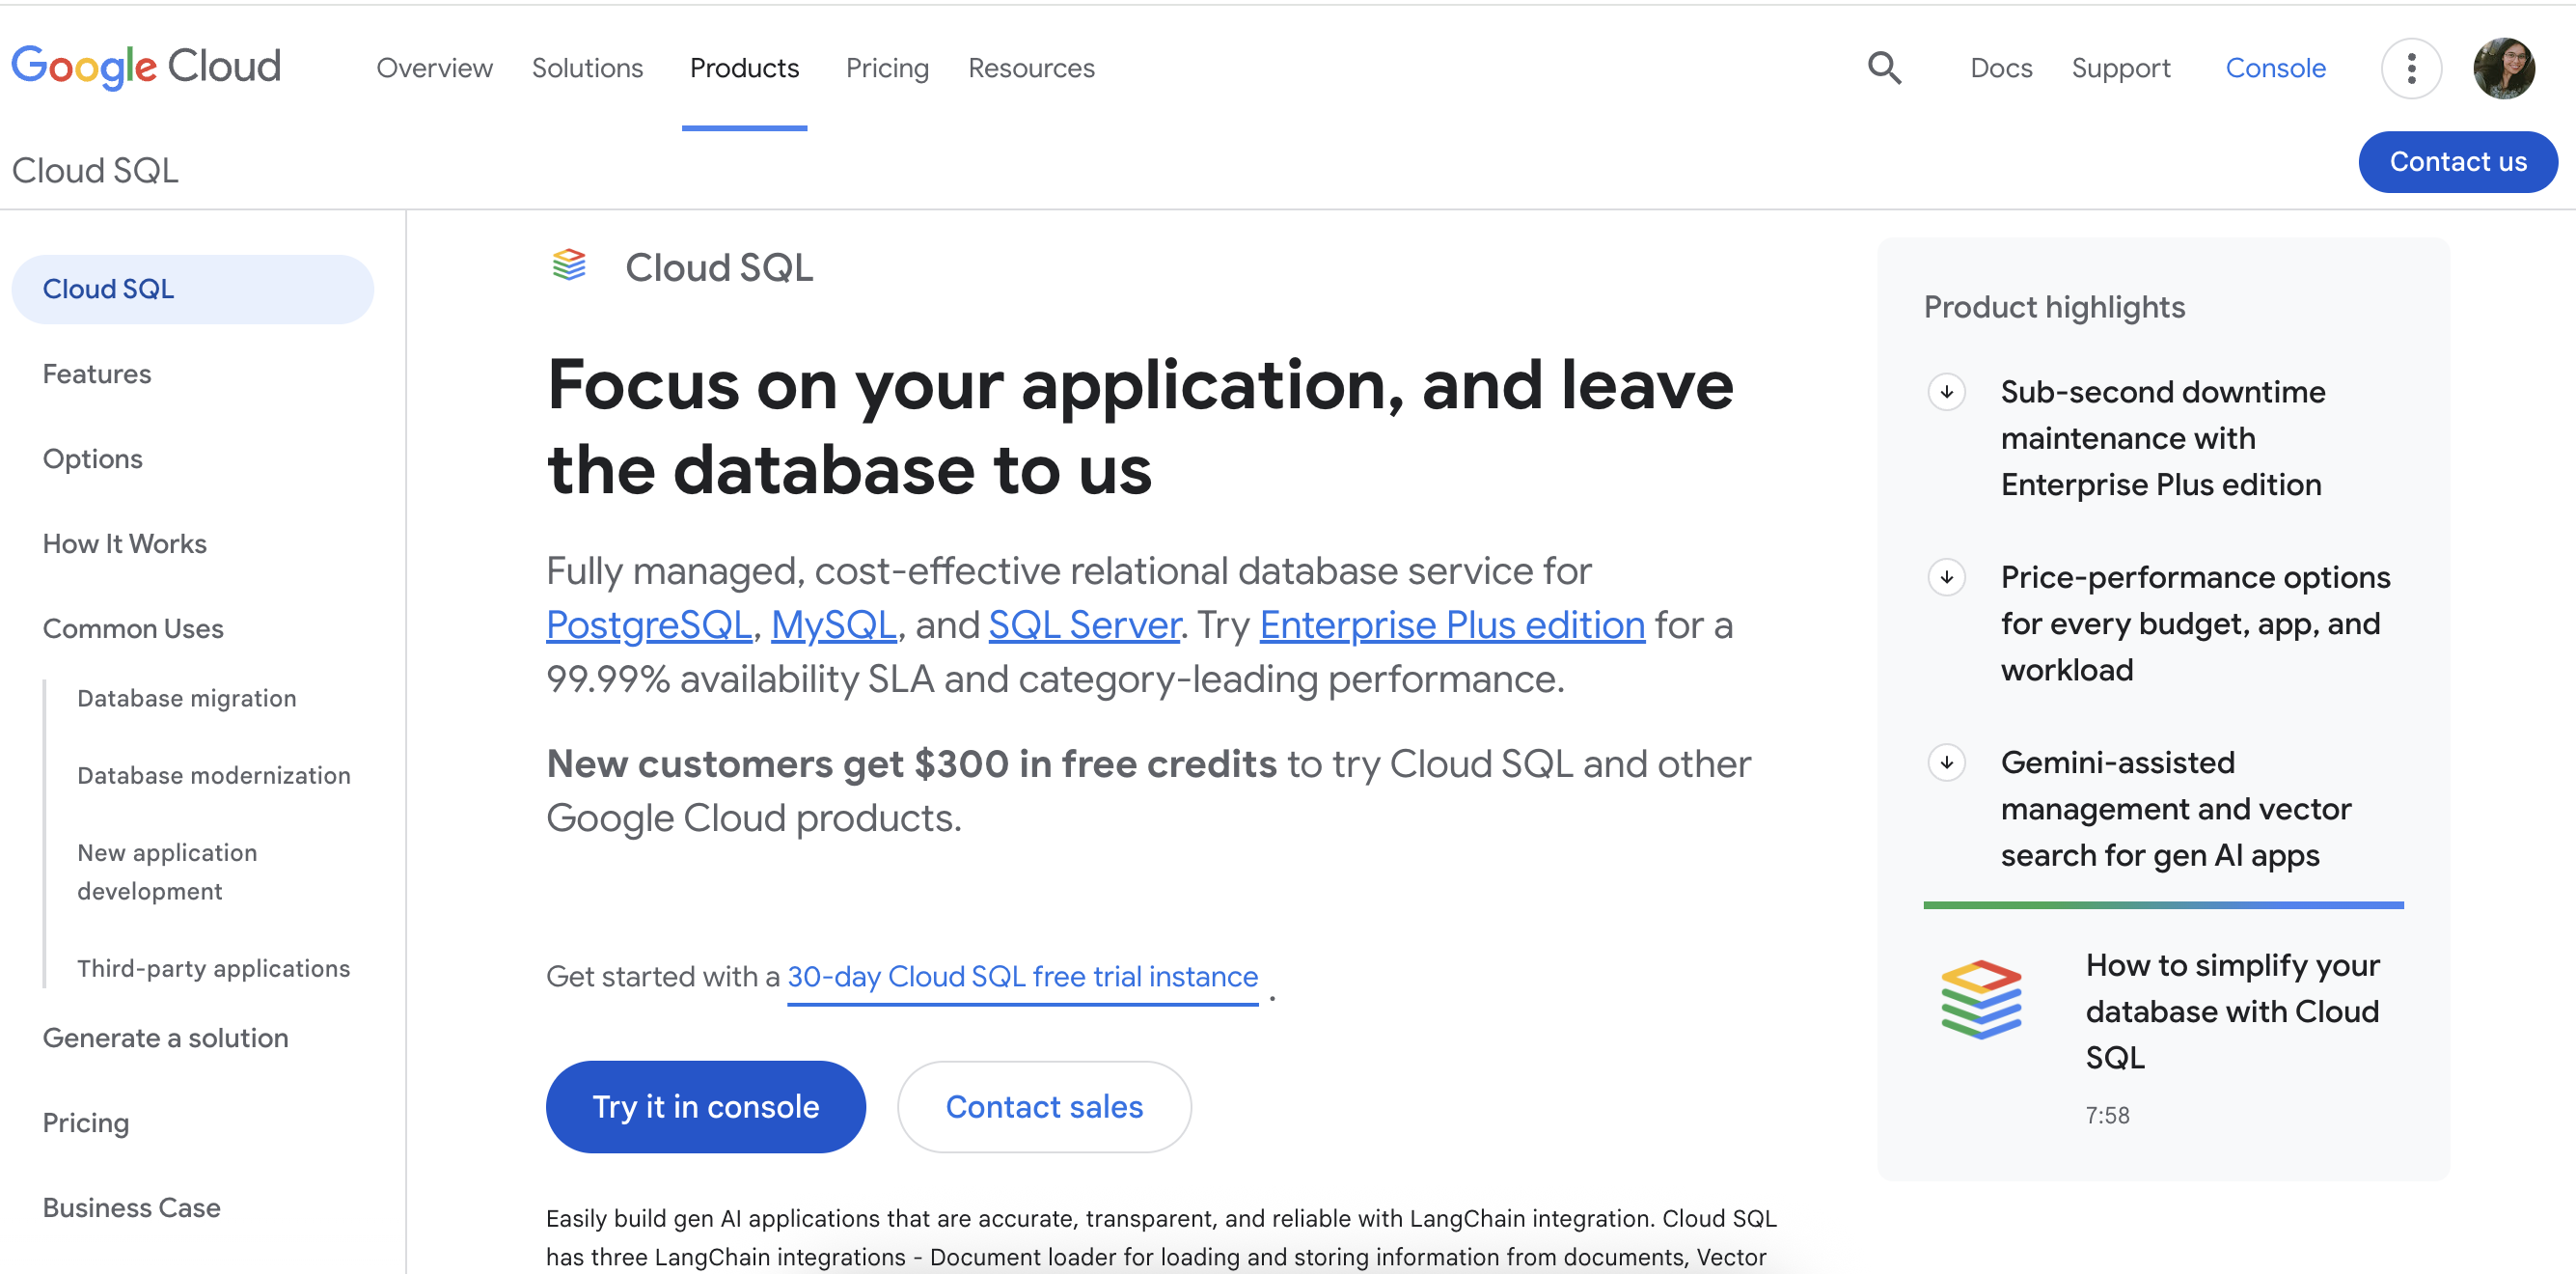Open the 30-day free trial instance link
Image resolution: width=2576 pixels, height=1274 pixels.
pyautogui.click(x=1022, y=976)
